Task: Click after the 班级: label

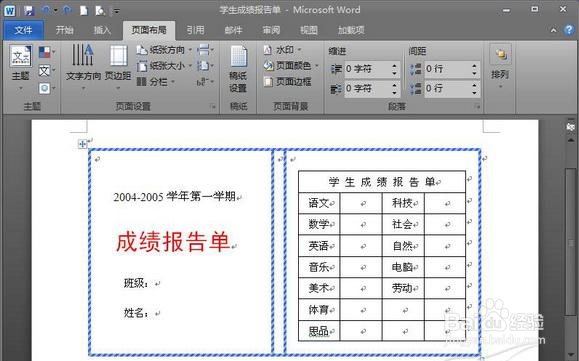Action: pyautogui.click(x=158, y=283)
